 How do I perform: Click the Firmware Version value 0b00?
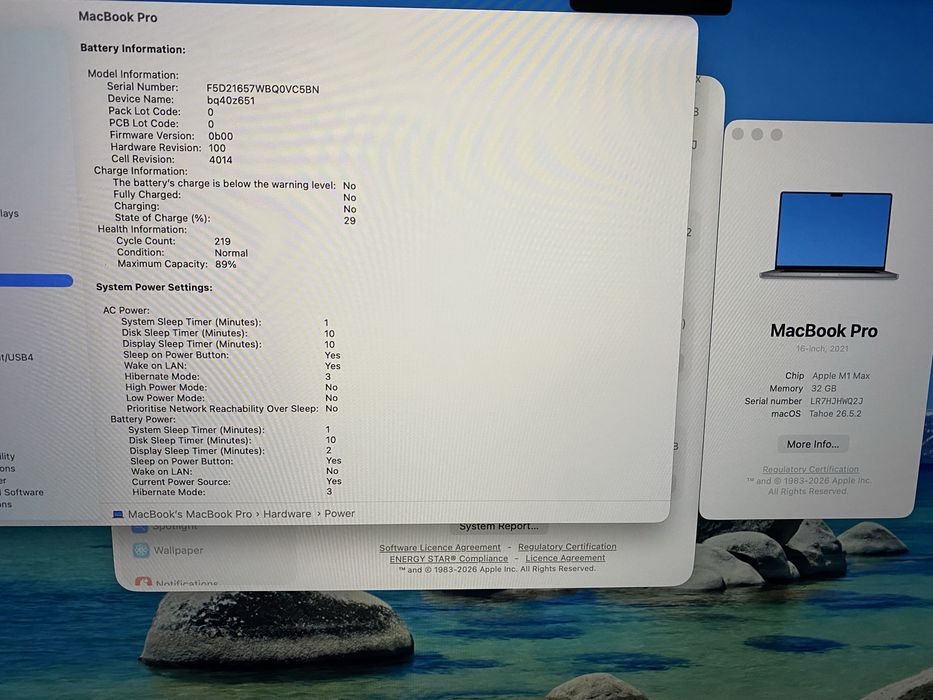[x=220, y=136]
